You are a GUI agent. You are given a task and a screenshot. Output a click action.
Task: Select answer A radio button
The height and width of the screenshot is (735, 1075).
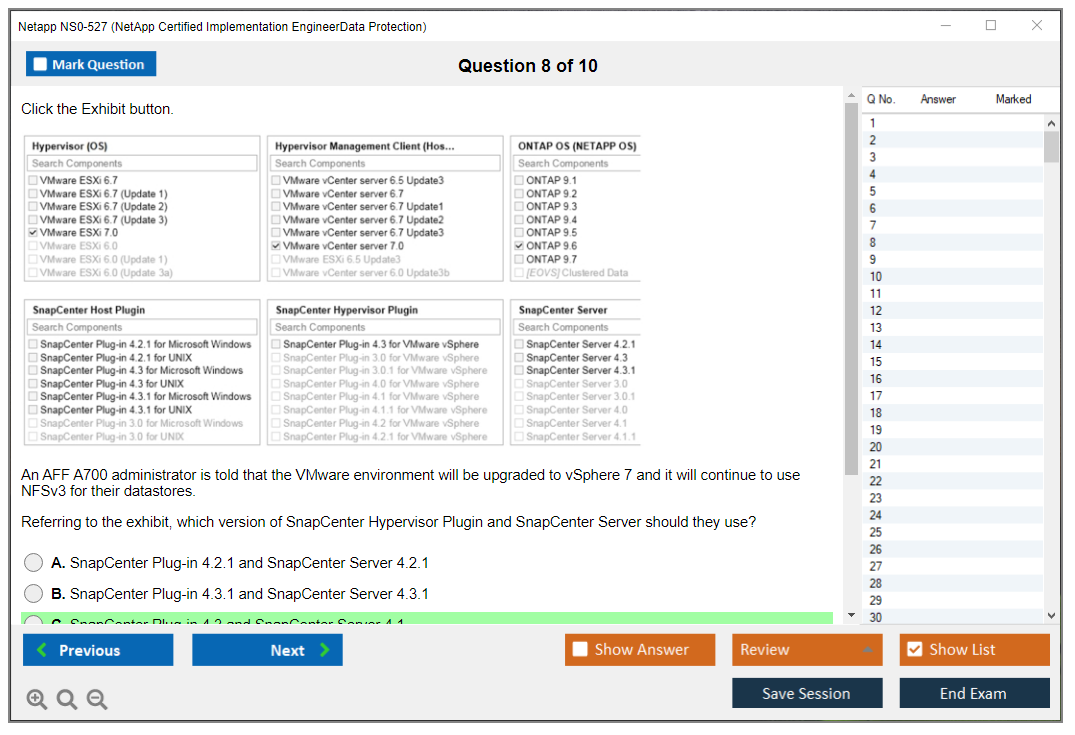click(34, 563)
